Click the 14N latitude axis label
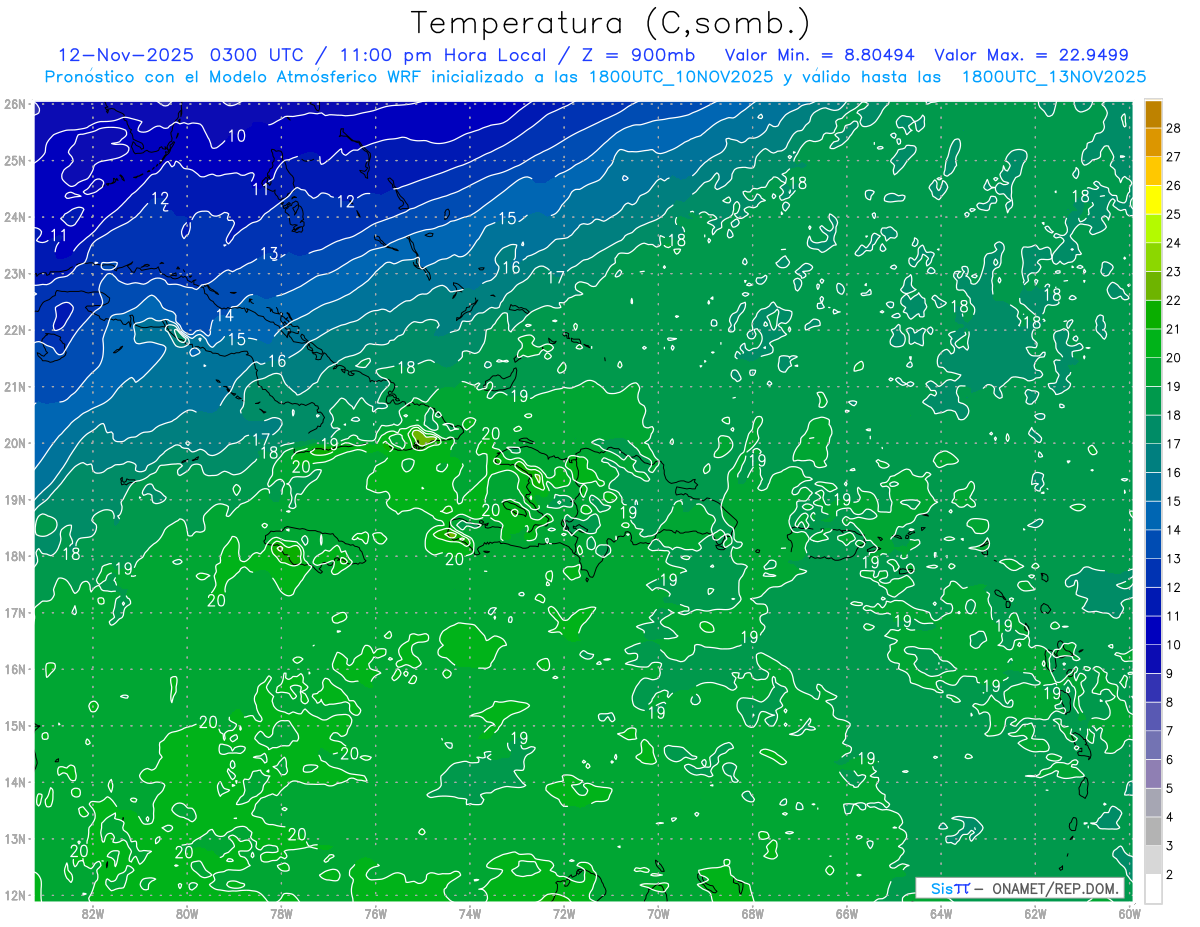The height and width of the screenshot is (927, 1200). coord(15,782)
